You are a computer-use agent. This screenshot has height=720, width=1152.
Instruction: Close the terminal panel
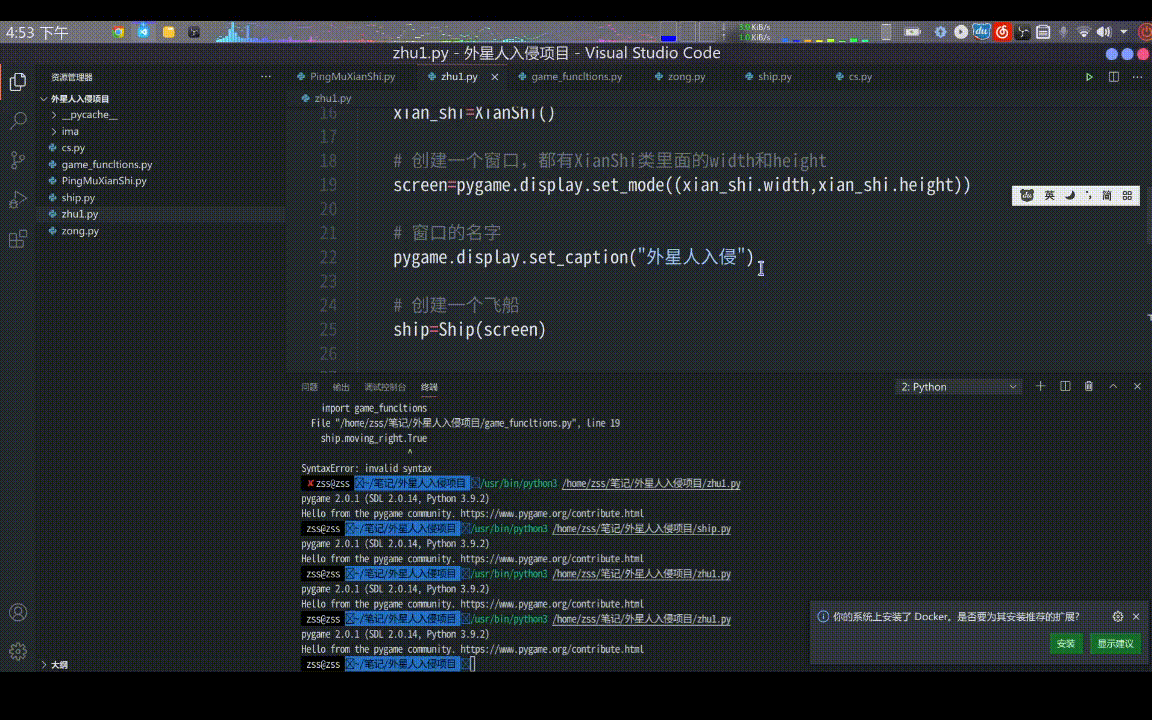tap(1137, 386)
